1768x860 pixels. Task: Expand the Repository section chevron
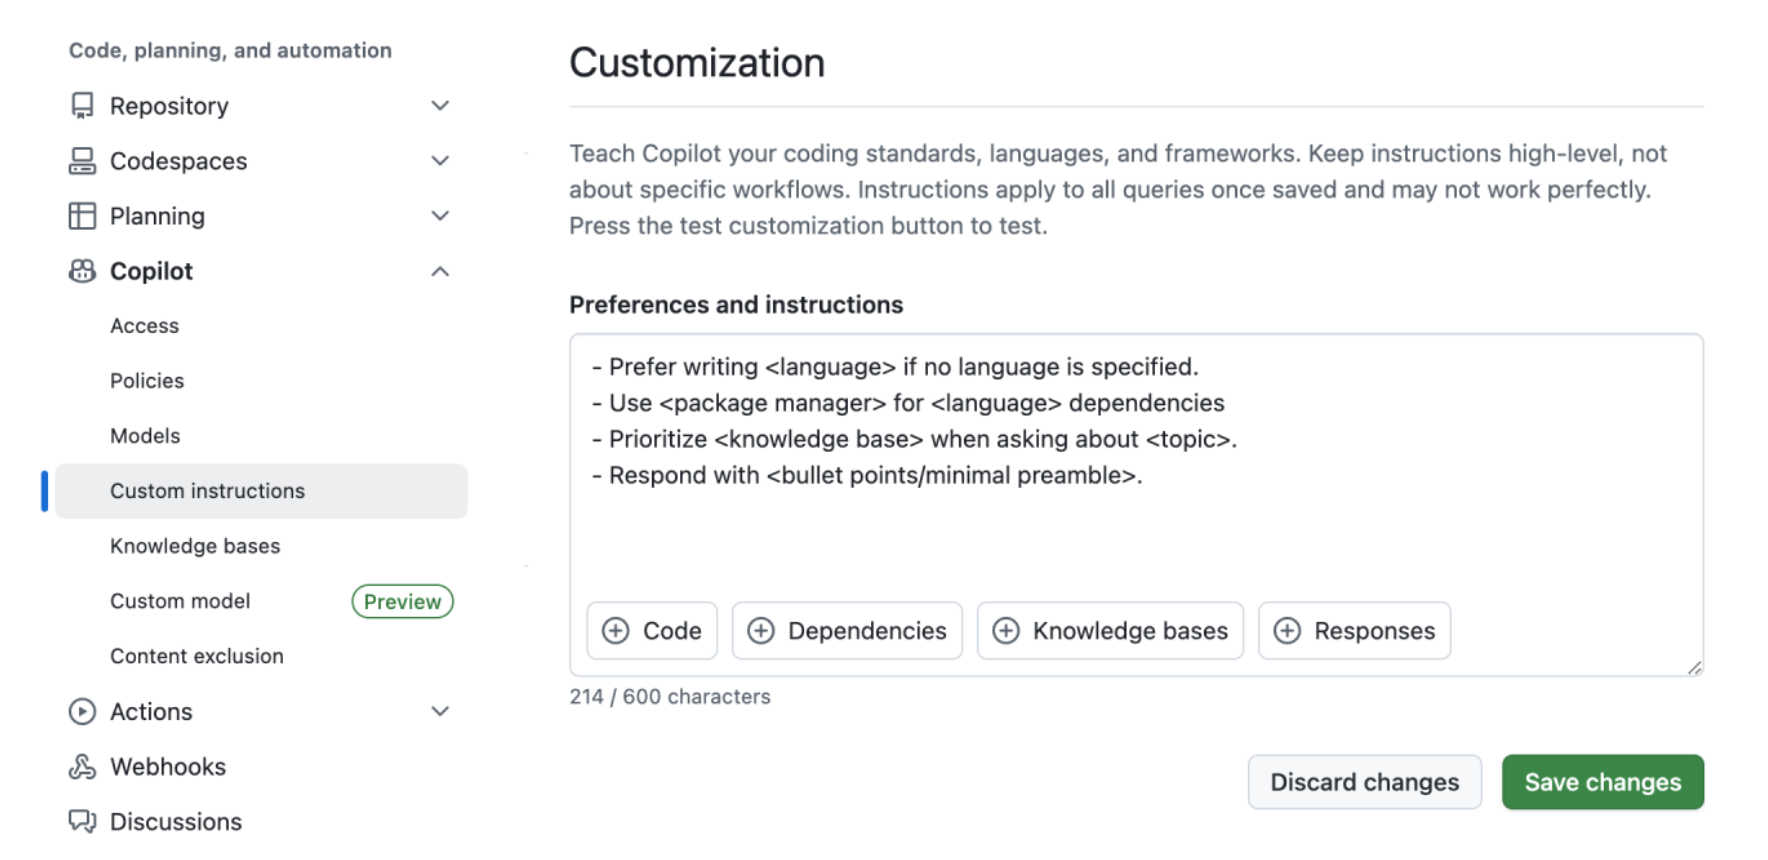point(440,106)
